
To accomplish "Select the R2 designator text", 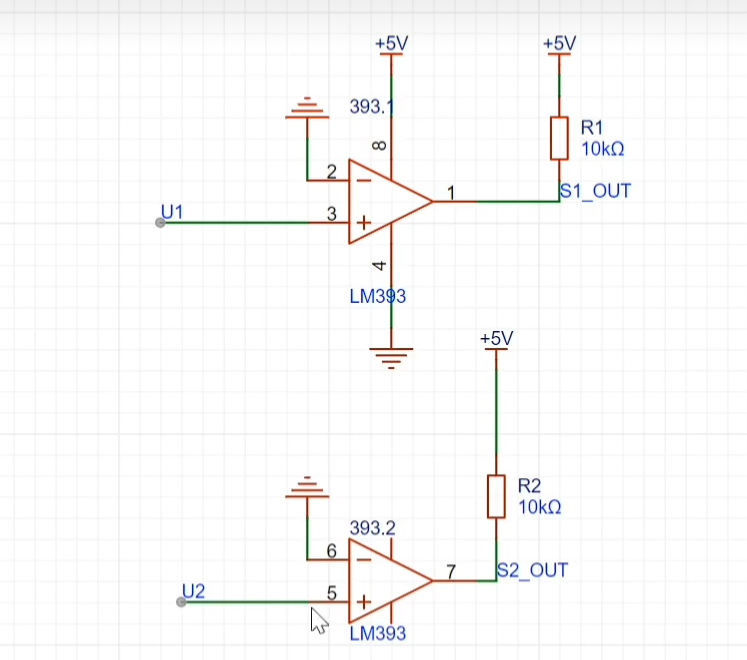I will click(x=529, y=486).
